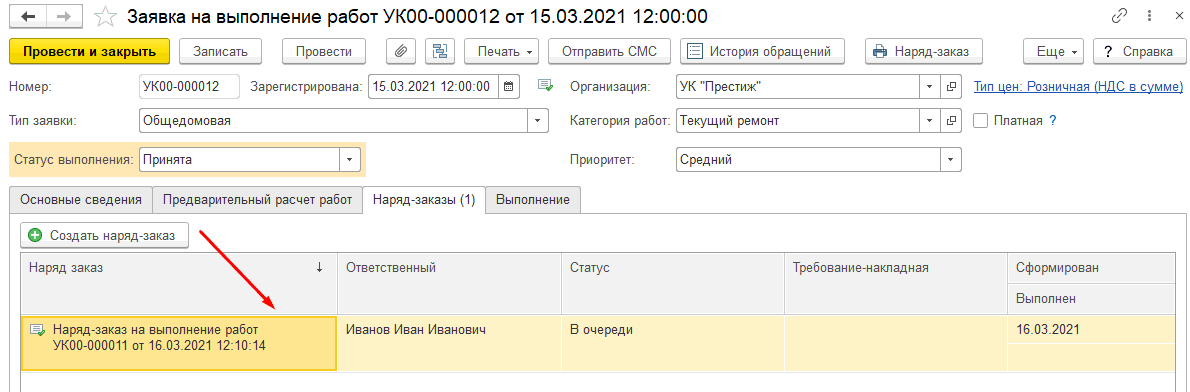Image resolution: width=1190 pixels, height=392 pixels.
Task: Click the Зарегистрирована date field
Action: coord(434,86)
